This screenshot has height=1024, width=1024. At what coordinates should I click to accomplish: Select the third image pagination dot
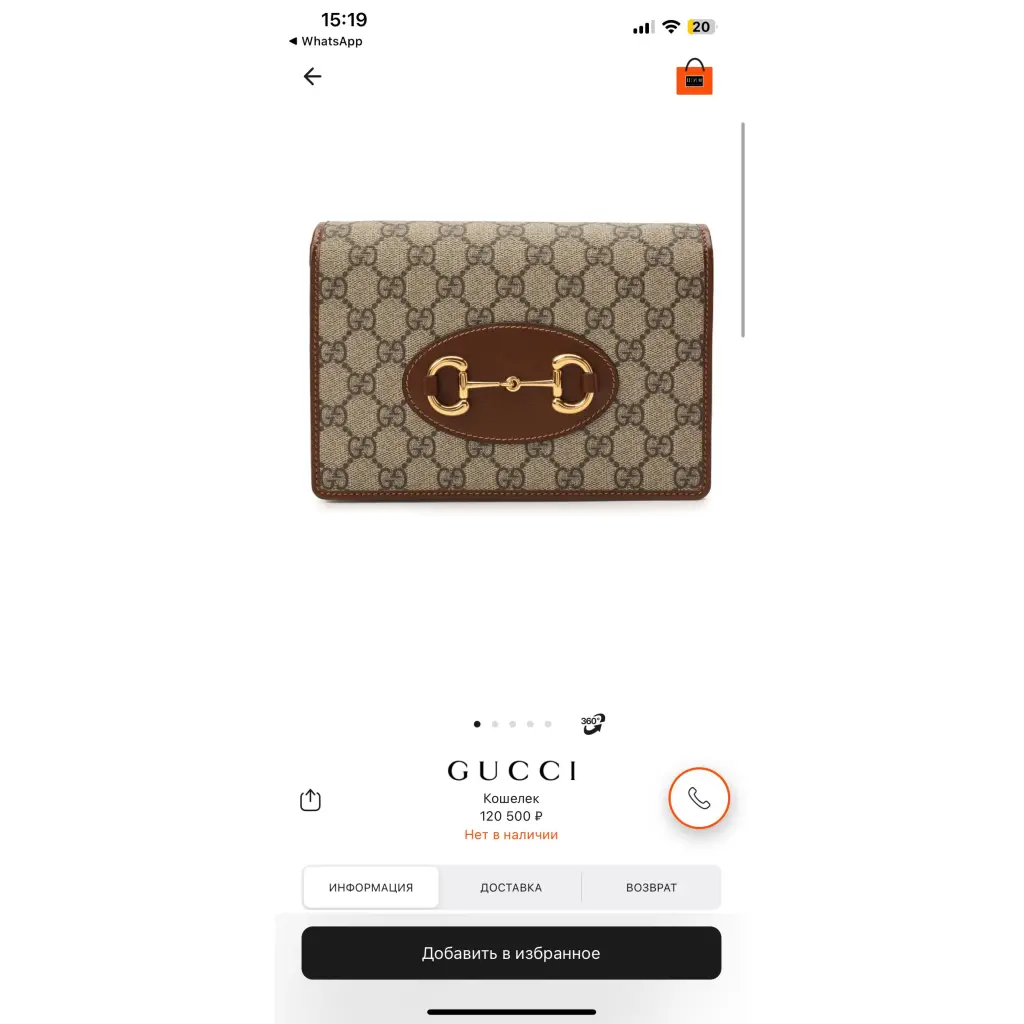pyautogui.click(x=513, y=724)
